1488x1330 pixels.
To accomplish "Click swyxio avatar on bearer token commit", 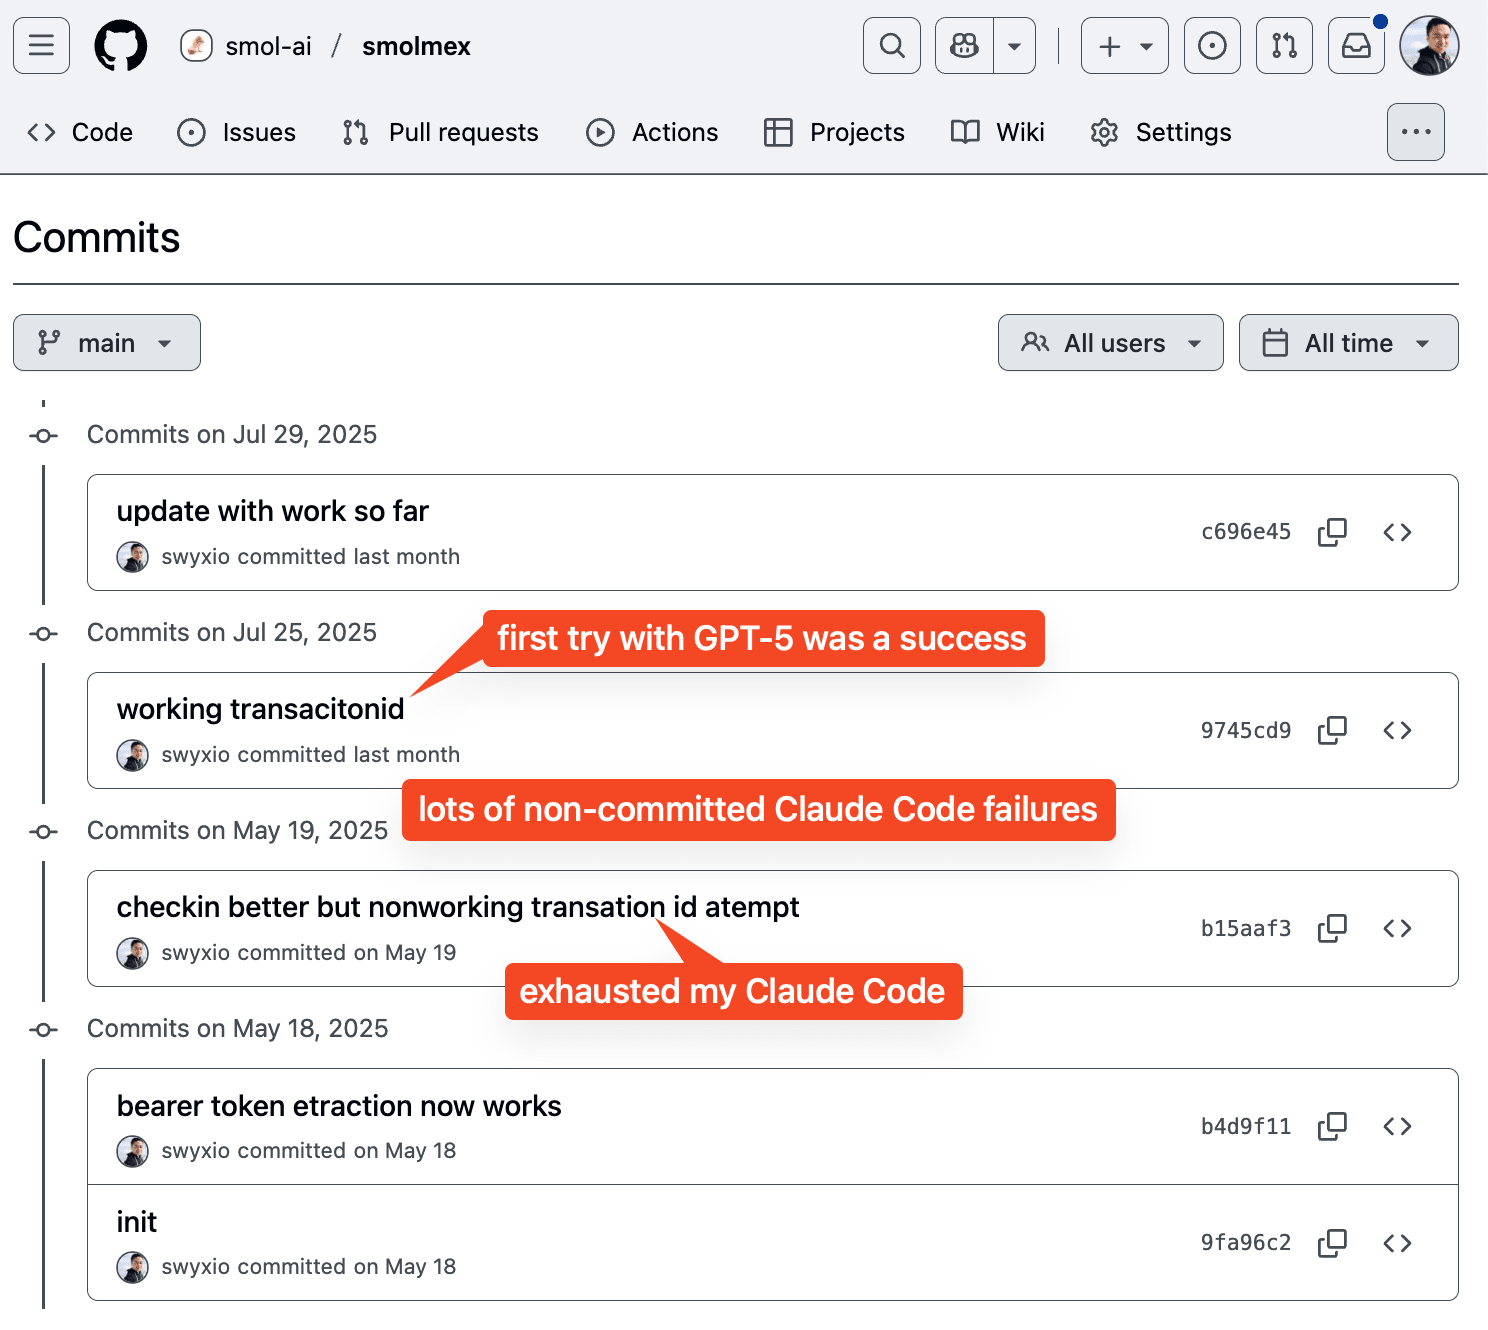I will click(x=133, y=1151).
